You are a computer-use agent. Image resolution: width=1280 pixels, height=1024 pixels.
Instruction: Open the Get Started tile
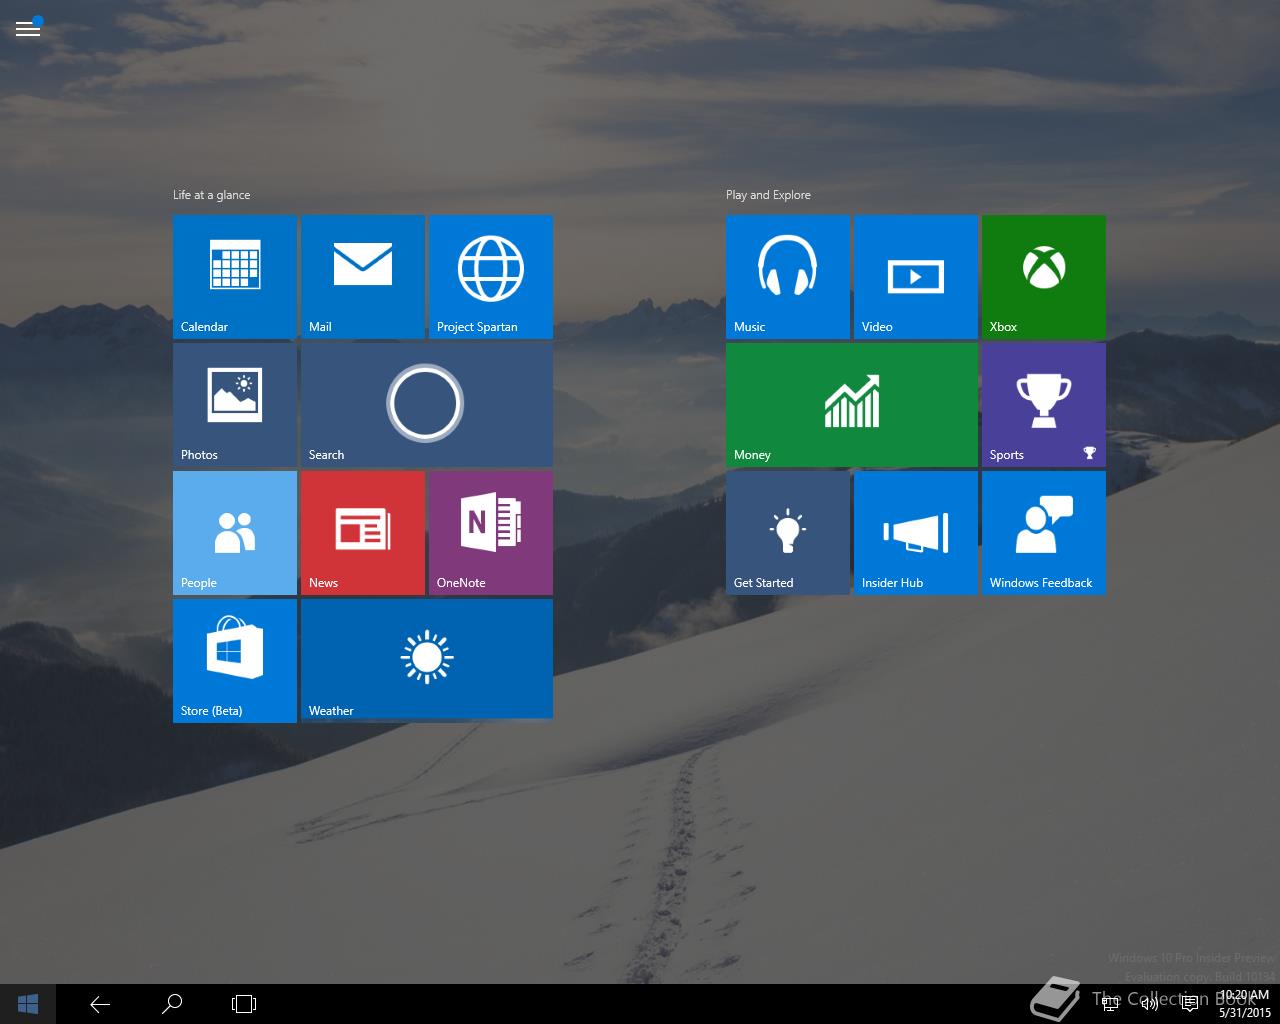[788, 533]
